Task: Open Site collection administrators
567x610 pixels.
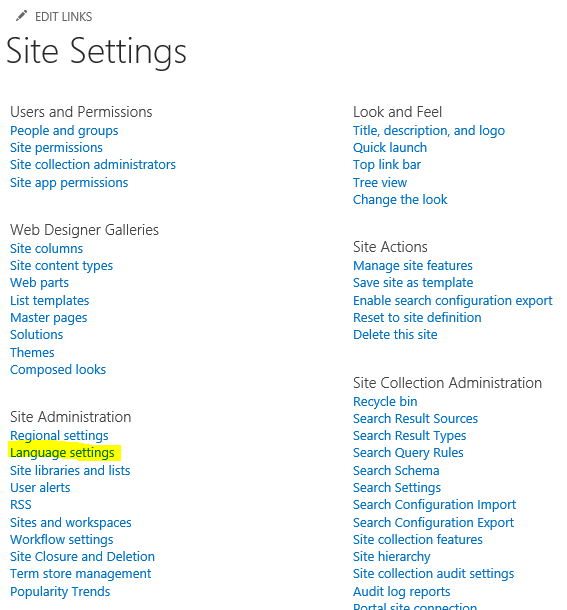Action: tap(93, 165)
